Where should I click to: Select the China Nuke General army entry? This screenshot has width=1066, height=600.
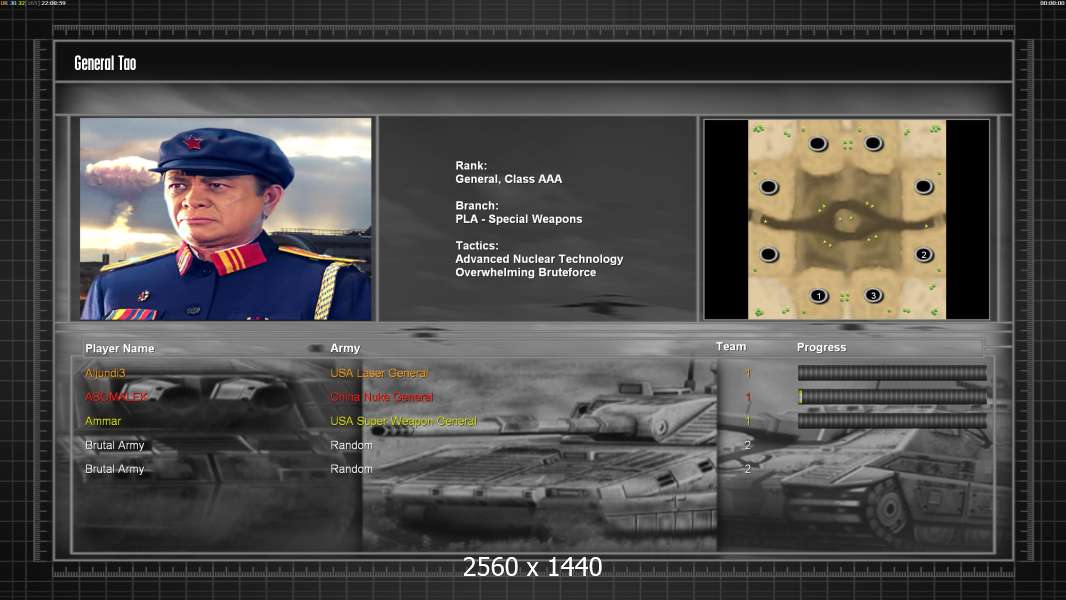(381, 397)
